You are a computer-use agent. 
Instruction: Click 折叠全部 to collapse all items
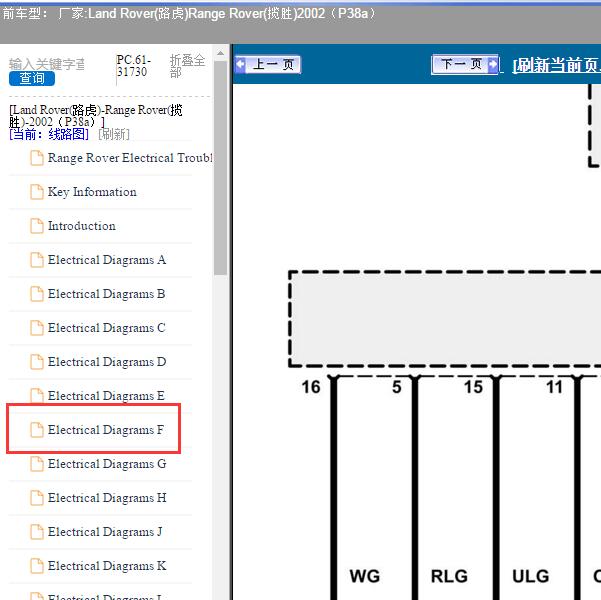[187, 66]
